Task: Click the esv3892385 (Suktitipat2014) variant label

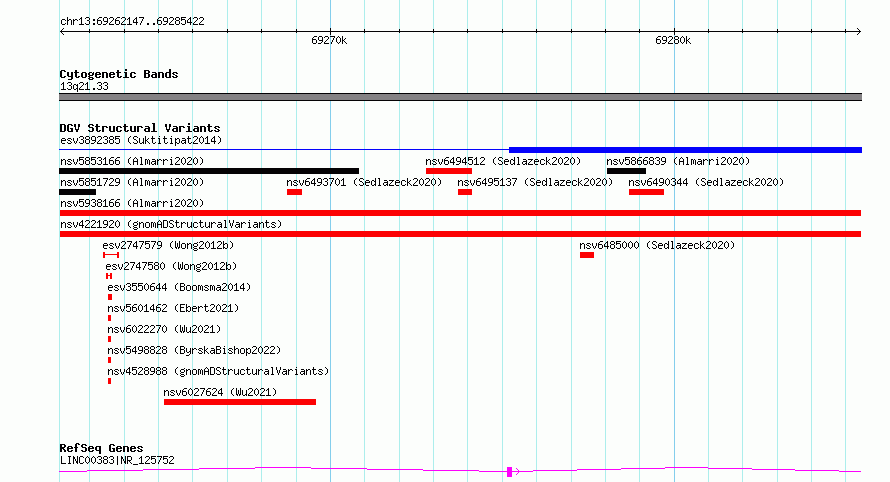Action: tap(141, 140)
